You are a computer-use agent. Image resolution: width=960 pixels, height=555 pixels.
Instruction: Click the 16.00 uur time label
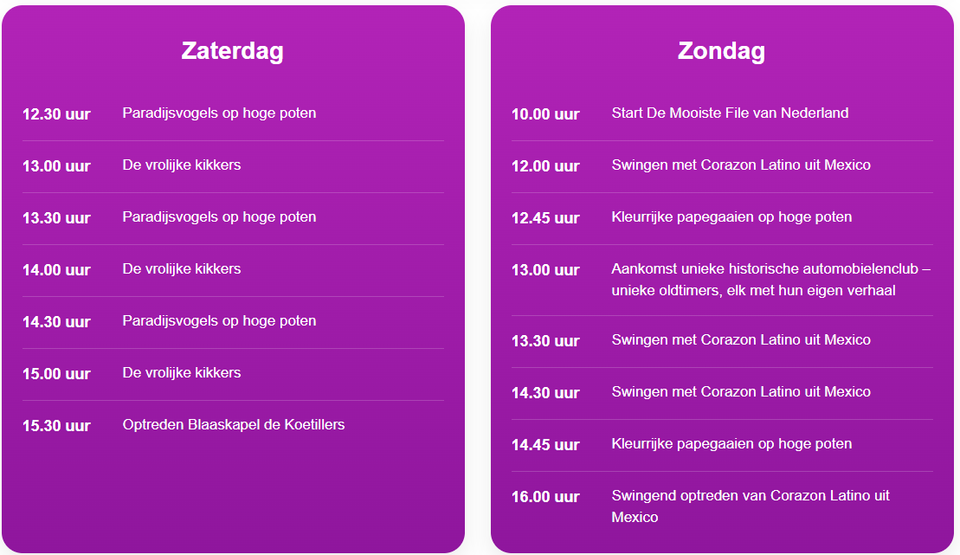click(x=546, y=497)
